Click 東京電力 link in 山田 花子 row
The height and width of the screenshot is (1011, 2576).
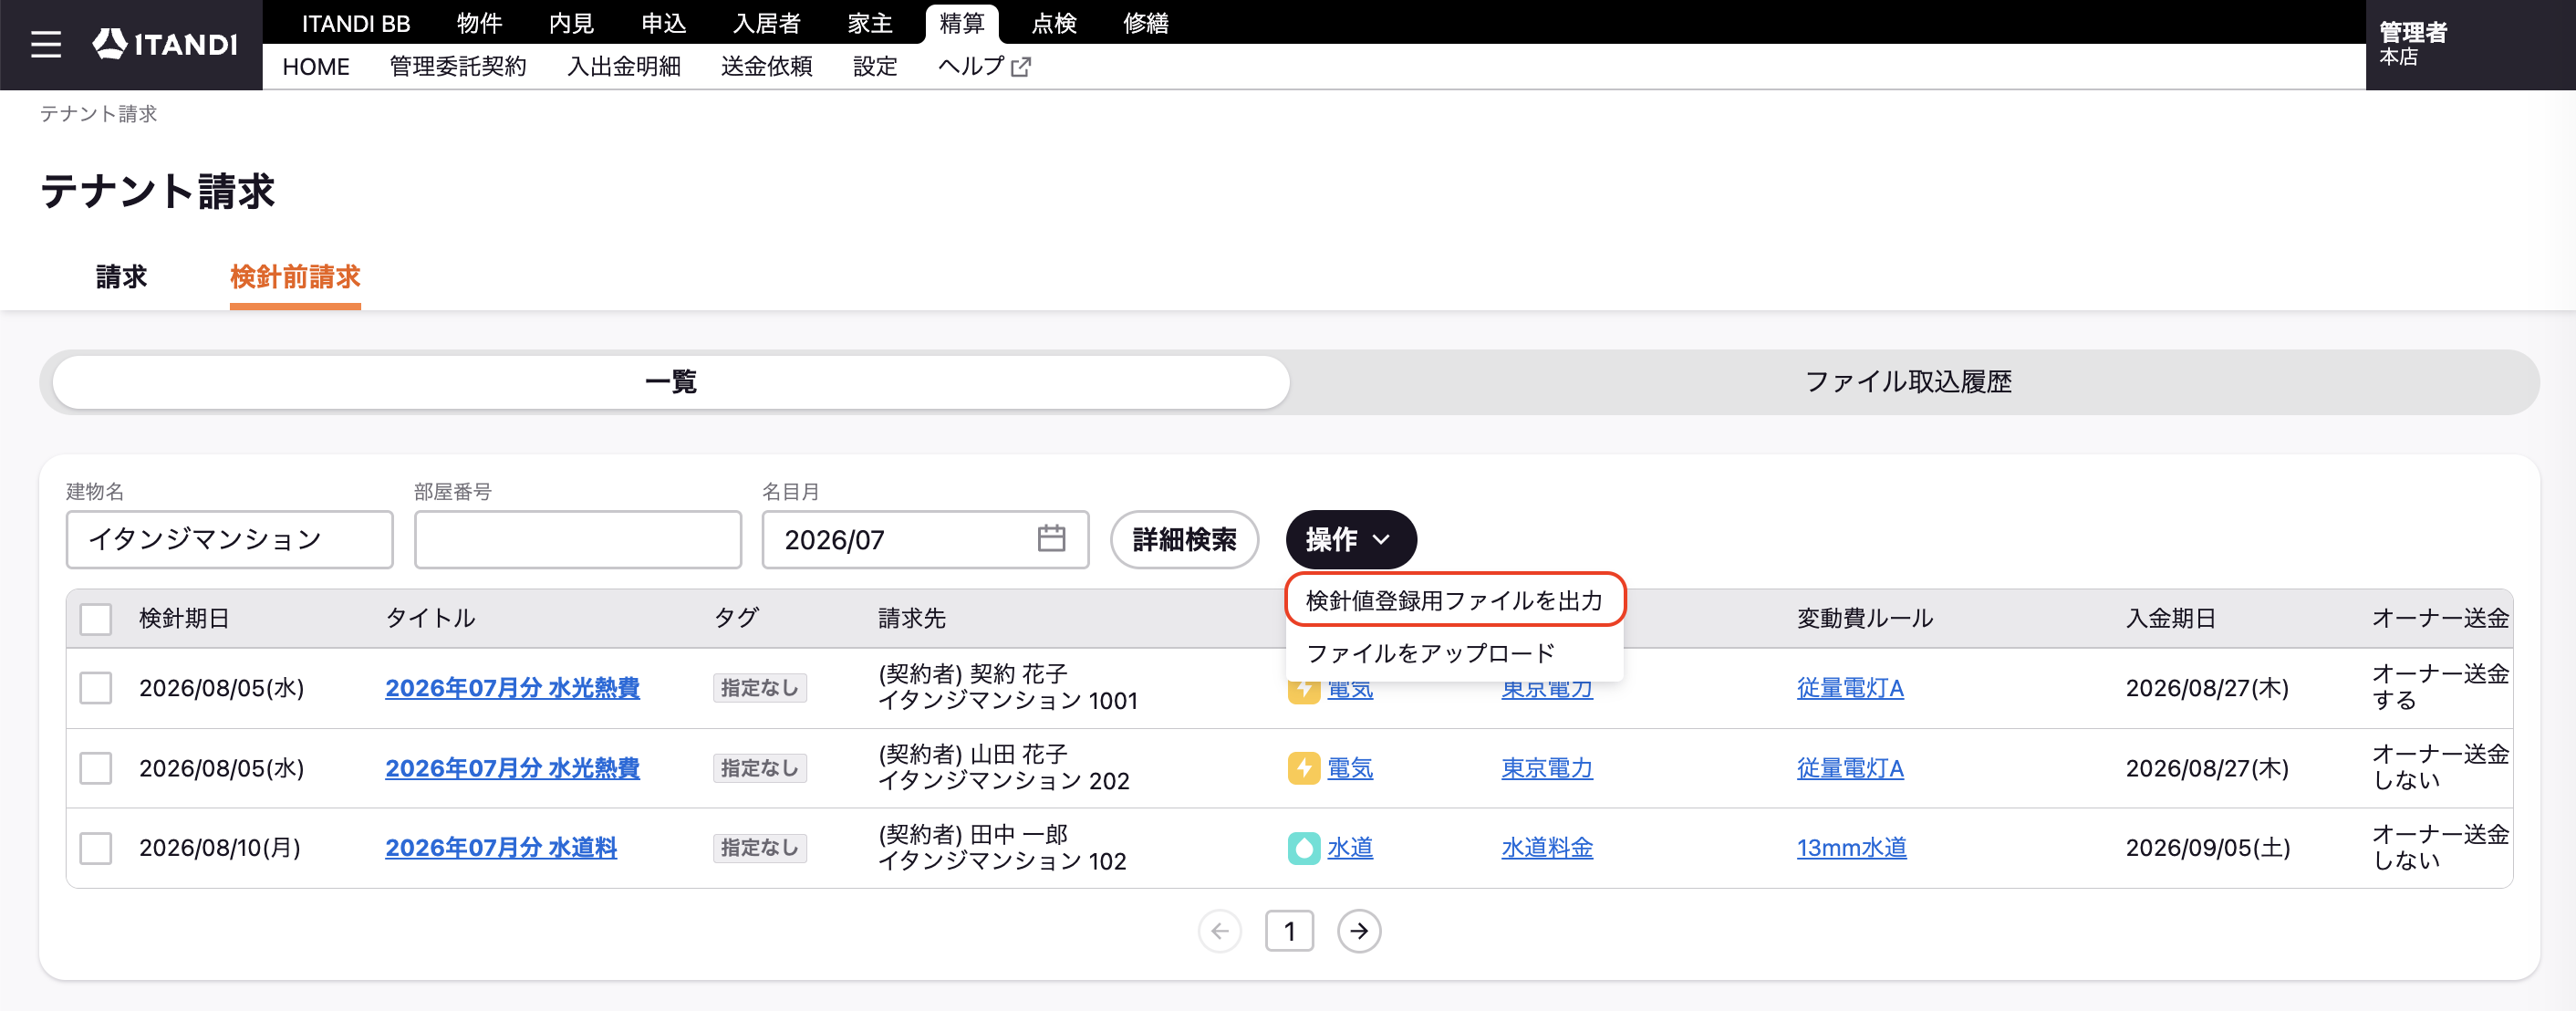(x=1546, y=768)
